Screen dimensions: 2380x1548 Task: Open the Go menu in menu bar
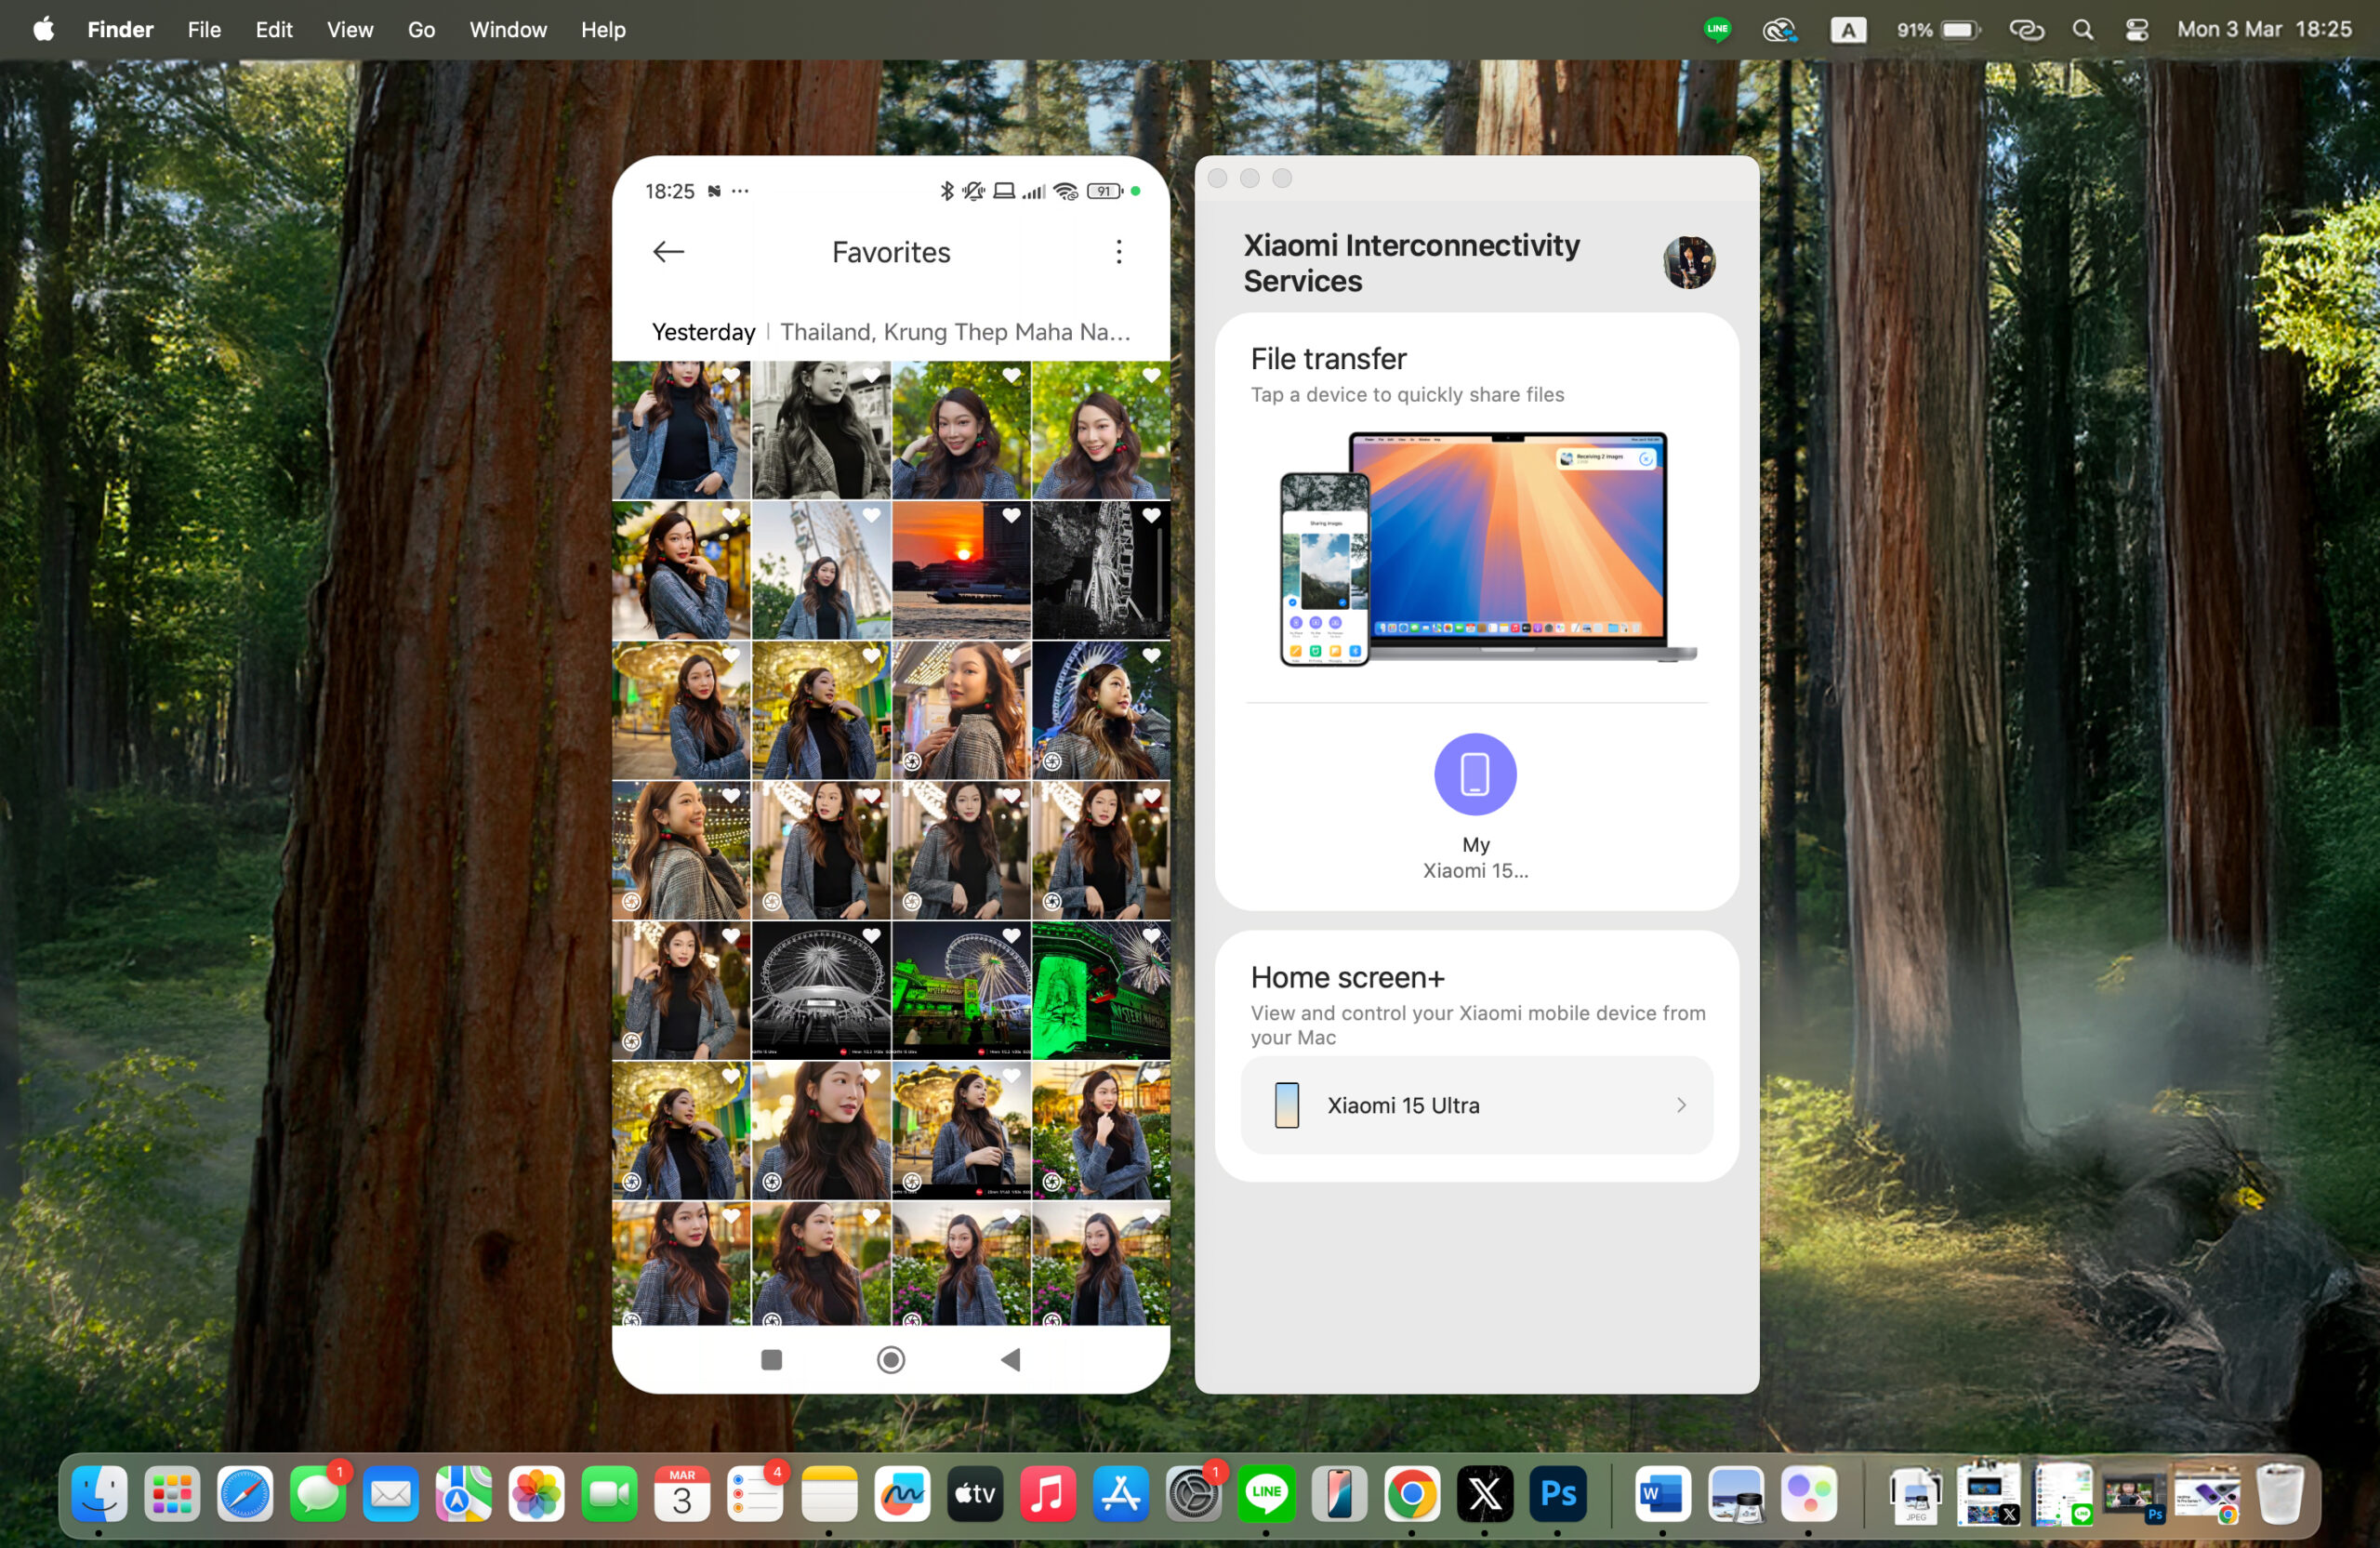click(421, 30)
